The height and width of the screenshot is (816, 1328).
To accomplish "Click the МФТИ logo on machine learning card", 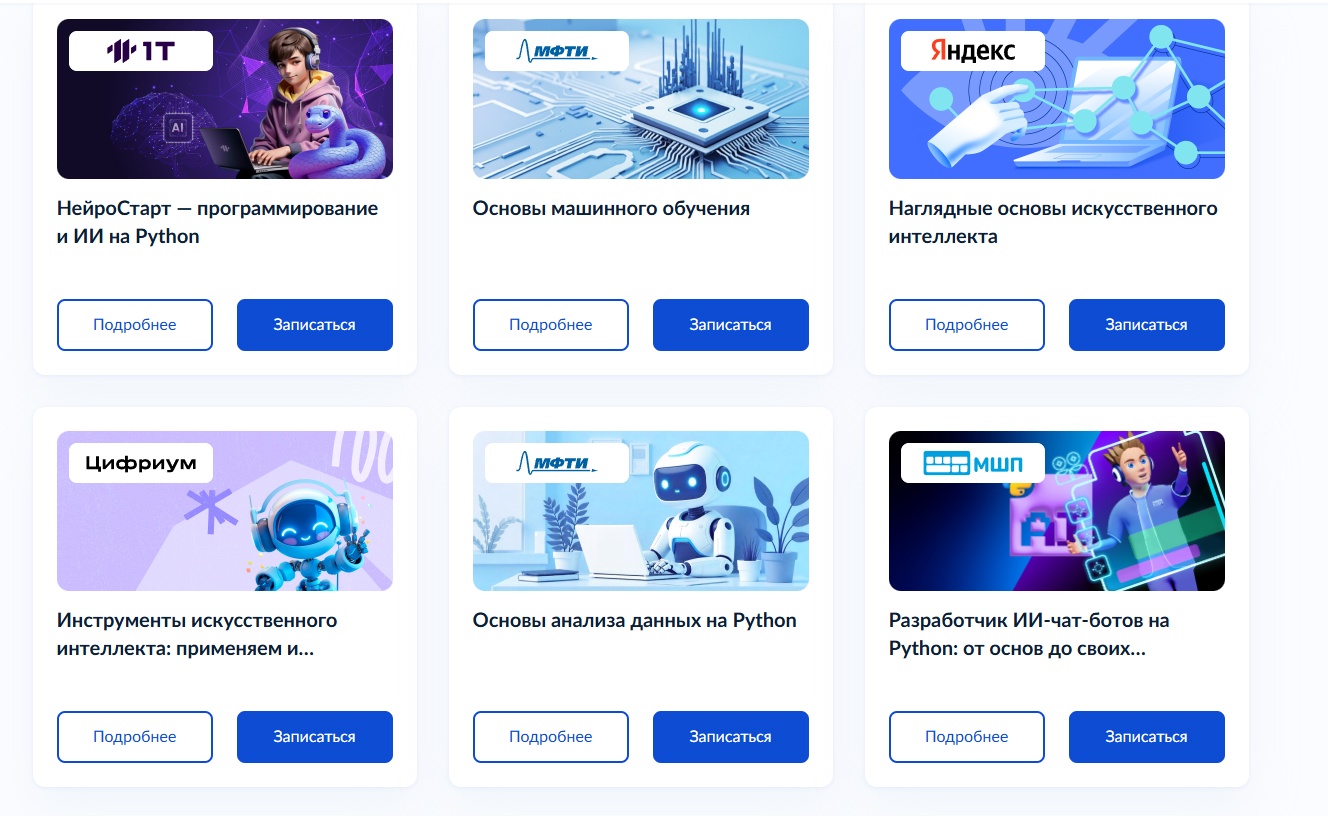I will tap(557, 51).
